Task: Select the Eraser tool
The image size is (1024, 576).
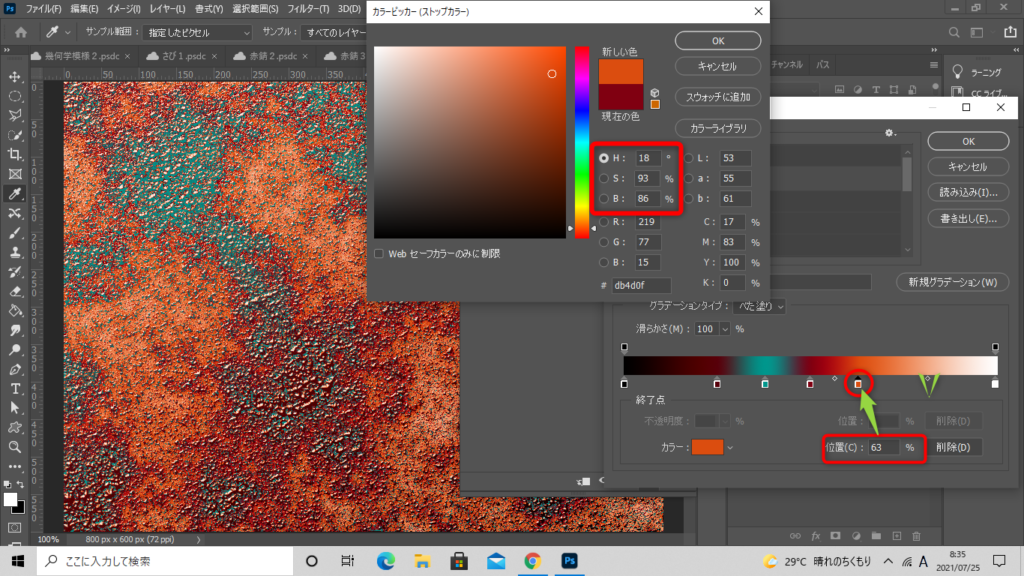Action: coord(14,292)
